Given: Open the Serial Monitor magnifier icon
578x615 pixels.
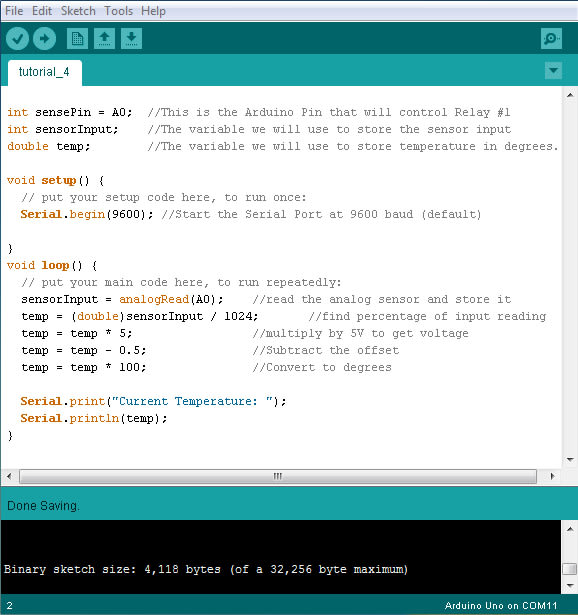Looking at the screenshot, I should point(551,38).
